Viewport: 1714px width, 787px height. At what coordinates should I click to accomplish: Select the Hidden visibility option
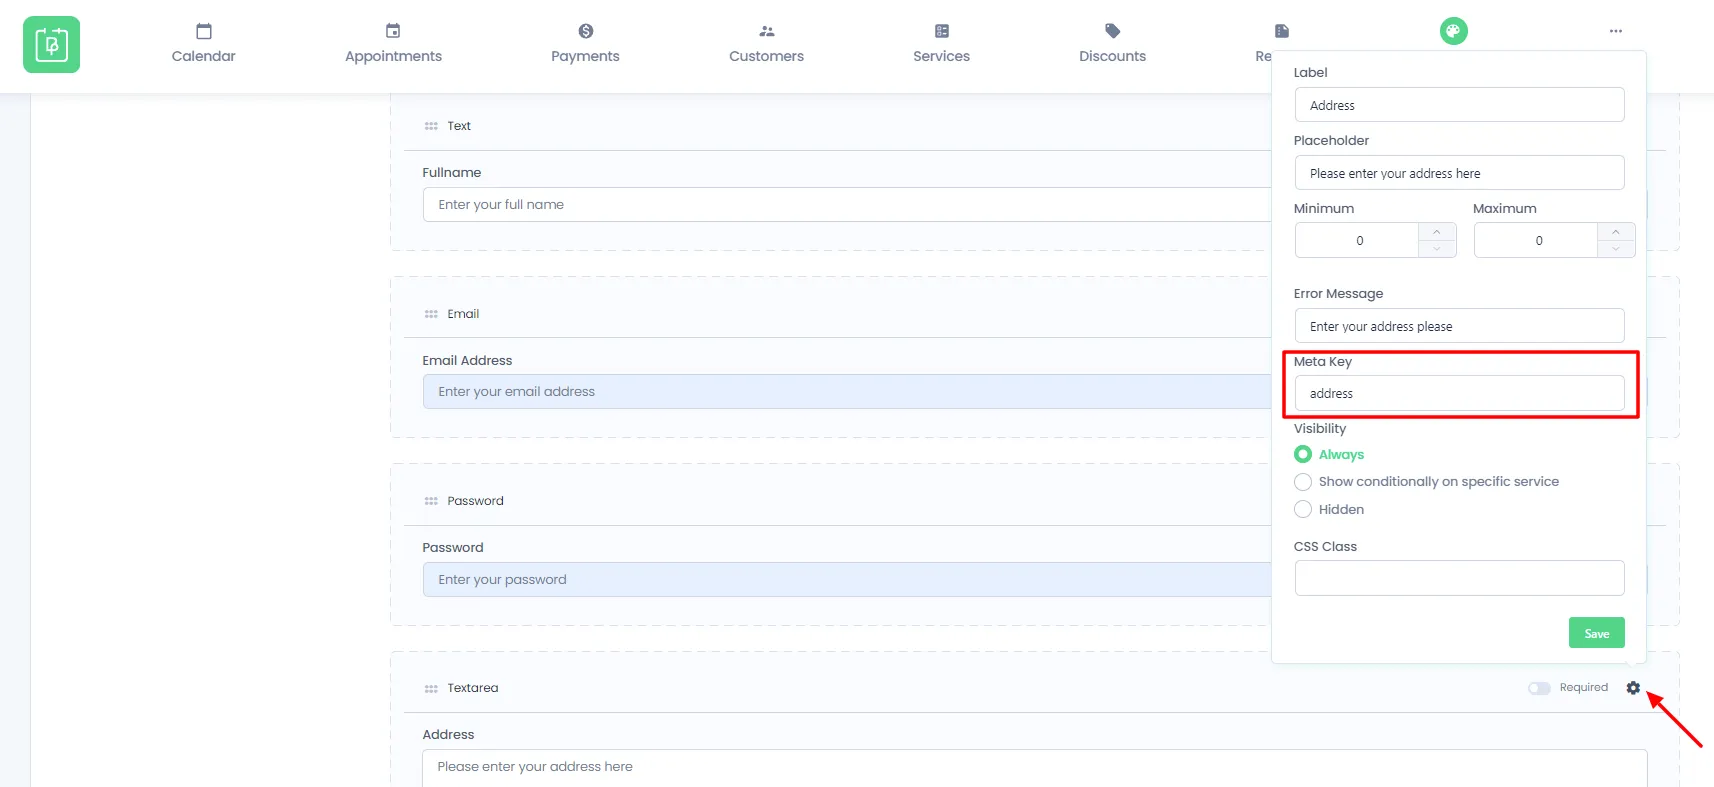click(x=1303, y=509)
